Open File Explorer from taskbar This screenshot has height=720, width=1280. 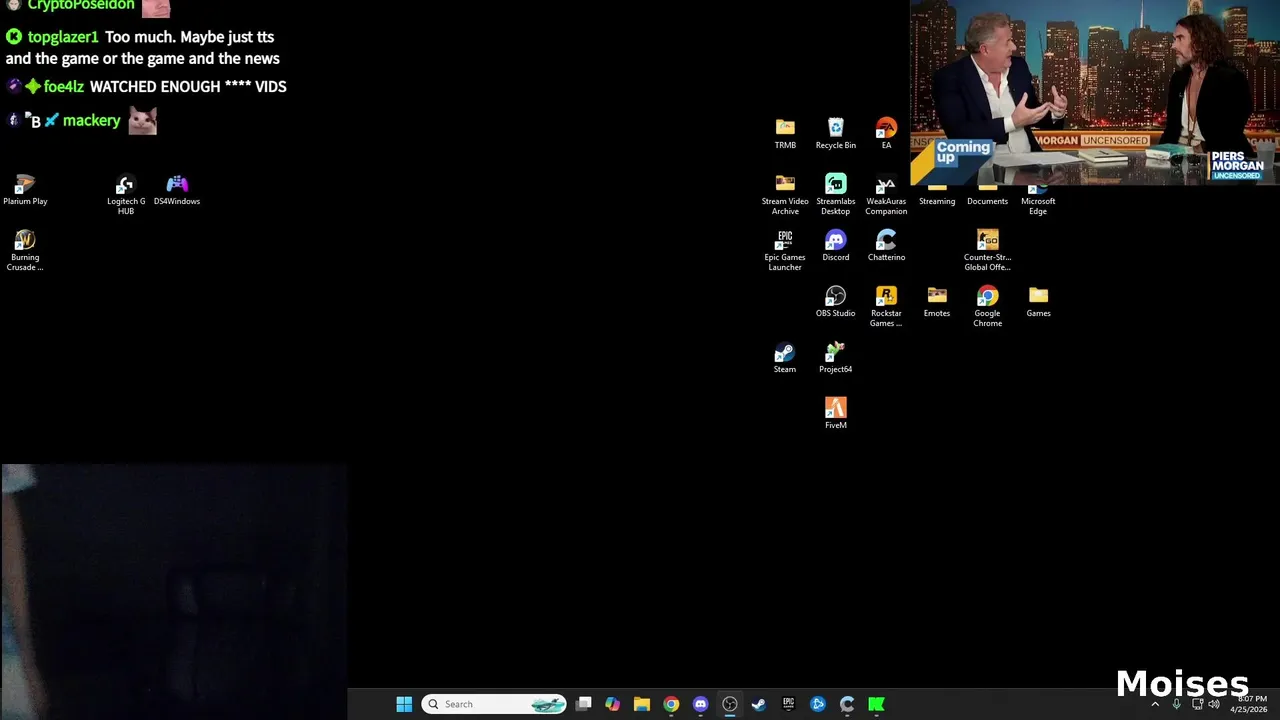coord(642,704)
